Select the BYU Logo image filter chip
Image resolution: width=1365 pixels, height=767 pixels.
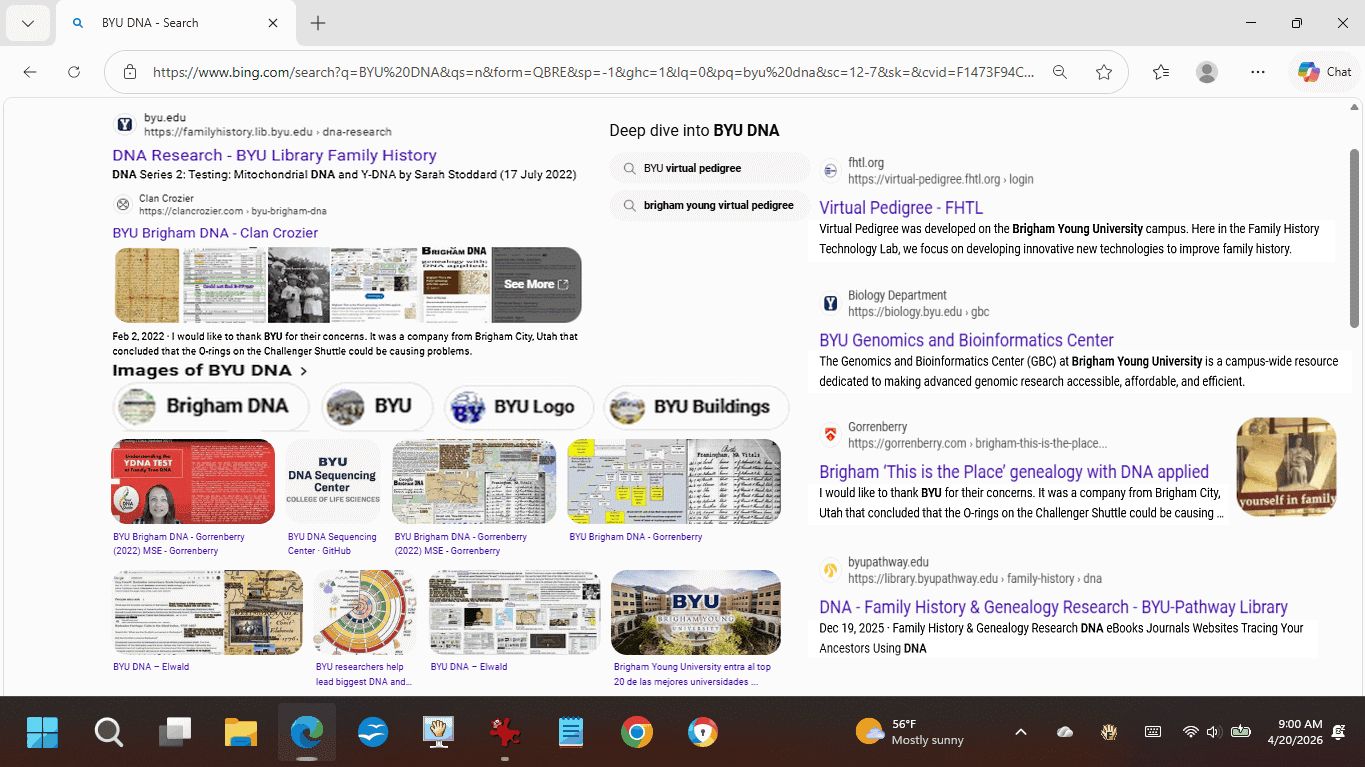tap(520, 407)
